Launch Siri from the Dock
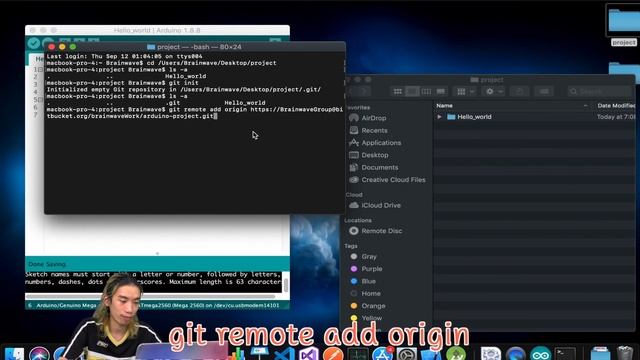This screenshot has height=360, width=640. [39, 353]
